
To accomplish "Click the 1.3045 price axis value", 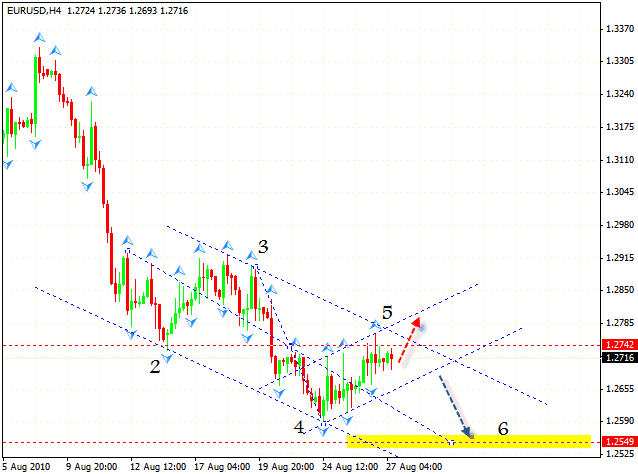I will click(x=620, y=192).
